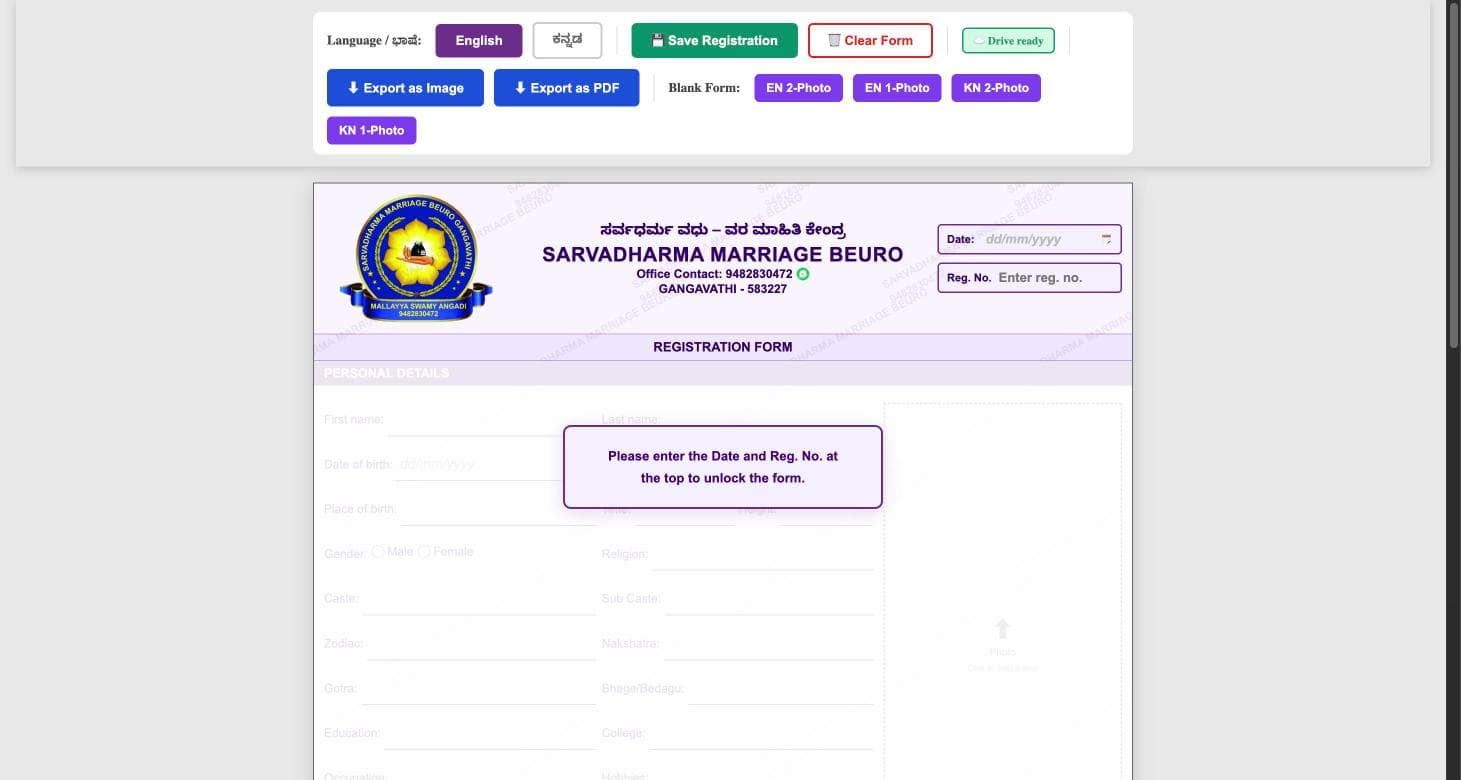Click the Gotra input field
The image size is (1461, 780).
coord(478,691)
